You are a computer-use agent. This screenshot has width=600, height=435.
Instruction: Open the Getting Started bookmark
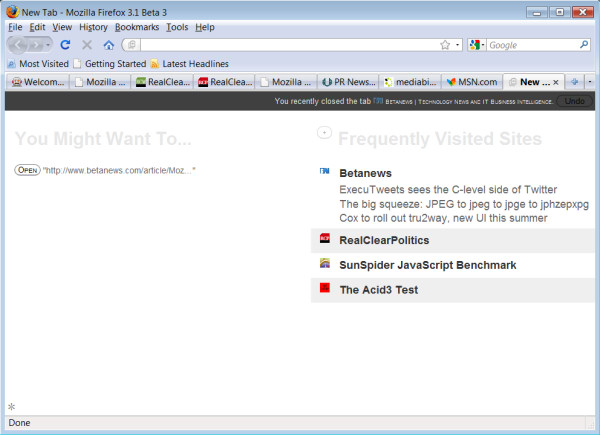[x=110, y=64]
